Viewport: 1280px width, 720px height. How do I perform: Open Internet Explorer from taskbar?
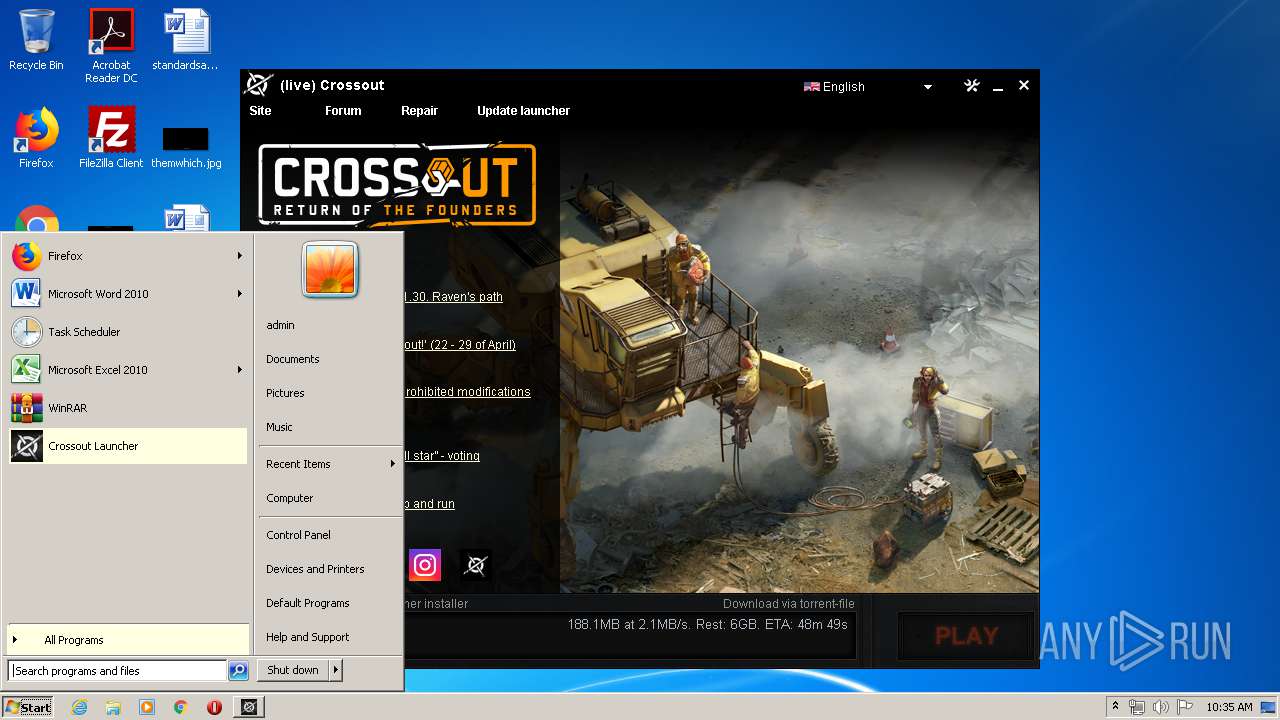coord(80,707)
